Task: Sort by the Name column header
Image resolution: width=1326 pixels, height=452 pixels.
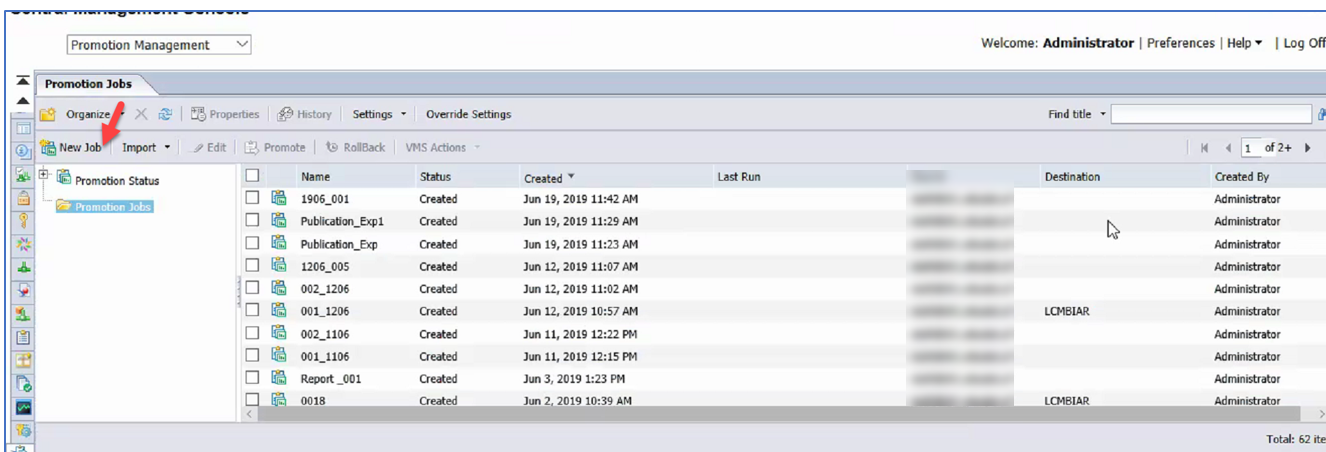Action: [x=315, y=177]
